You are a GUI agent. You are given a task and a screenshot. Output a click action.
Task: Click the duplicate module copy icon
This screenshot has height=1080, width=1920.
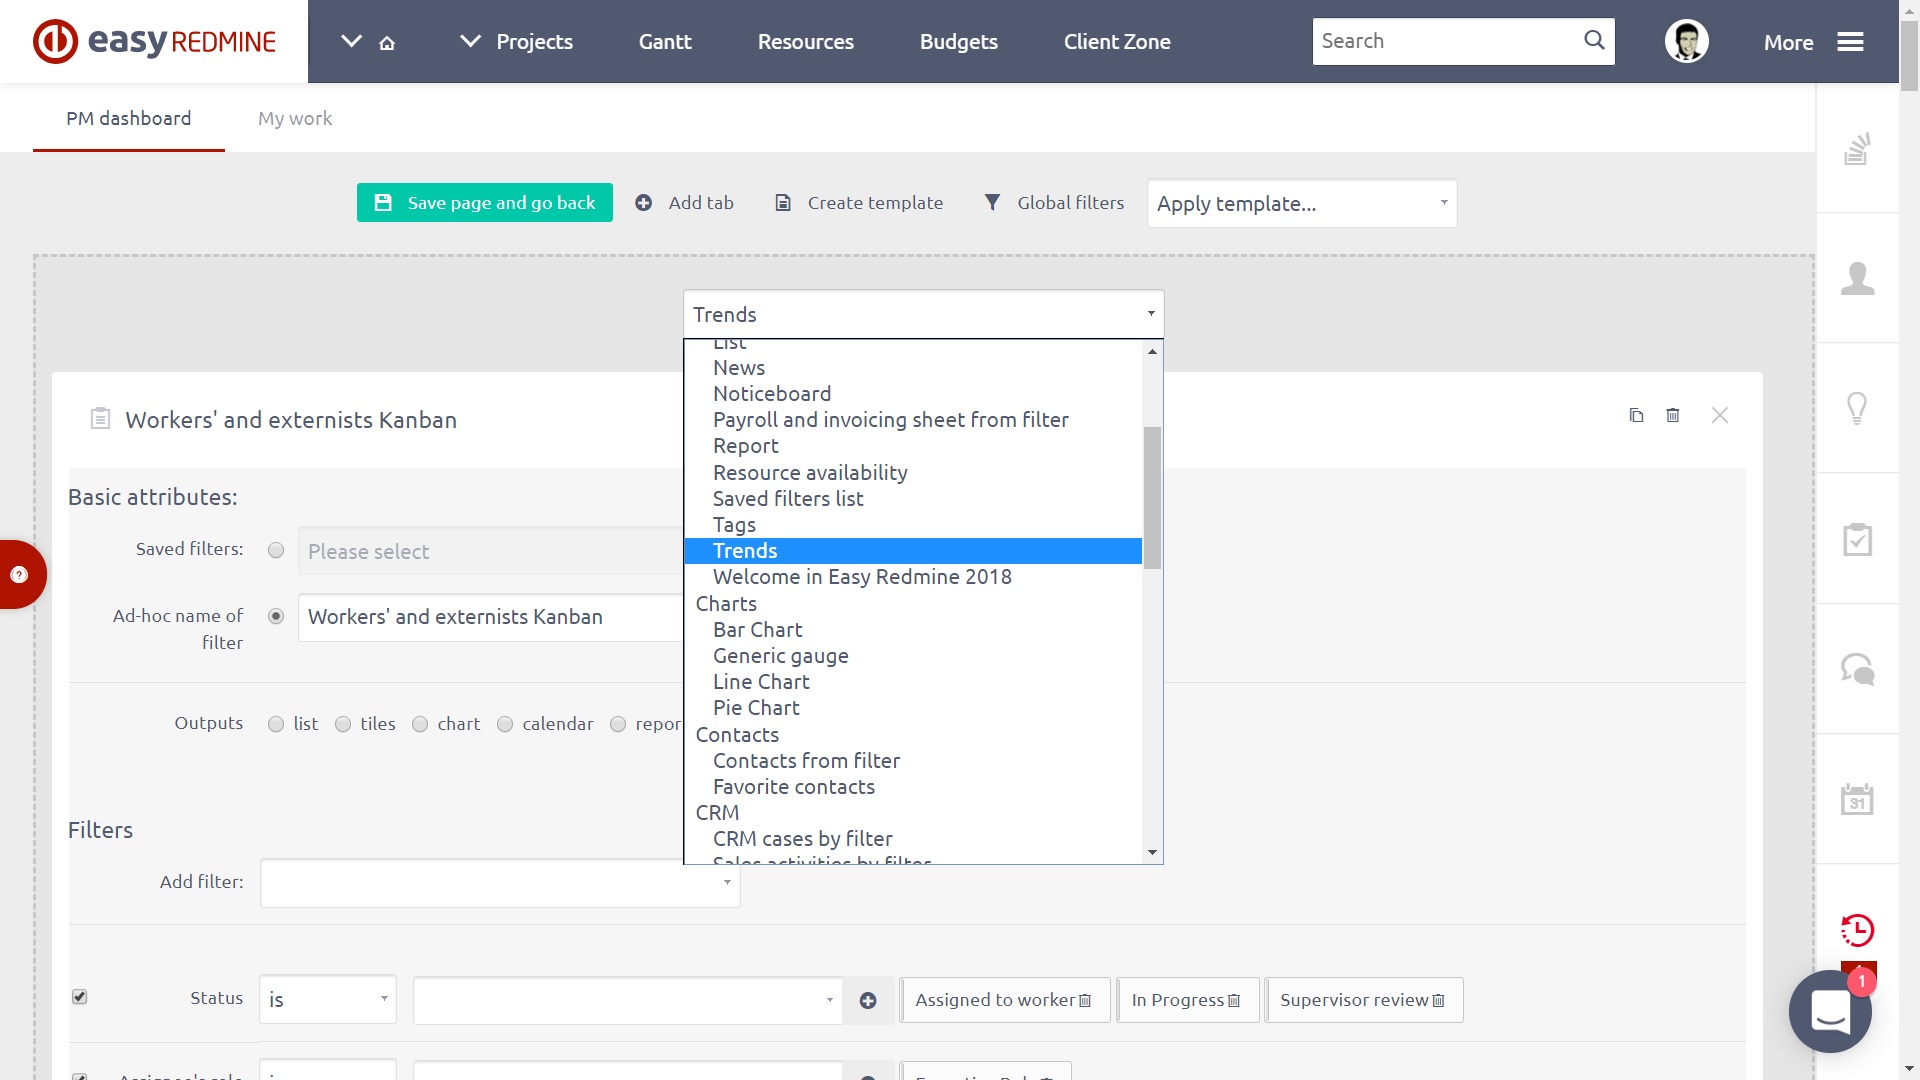tap(1636, 415)
